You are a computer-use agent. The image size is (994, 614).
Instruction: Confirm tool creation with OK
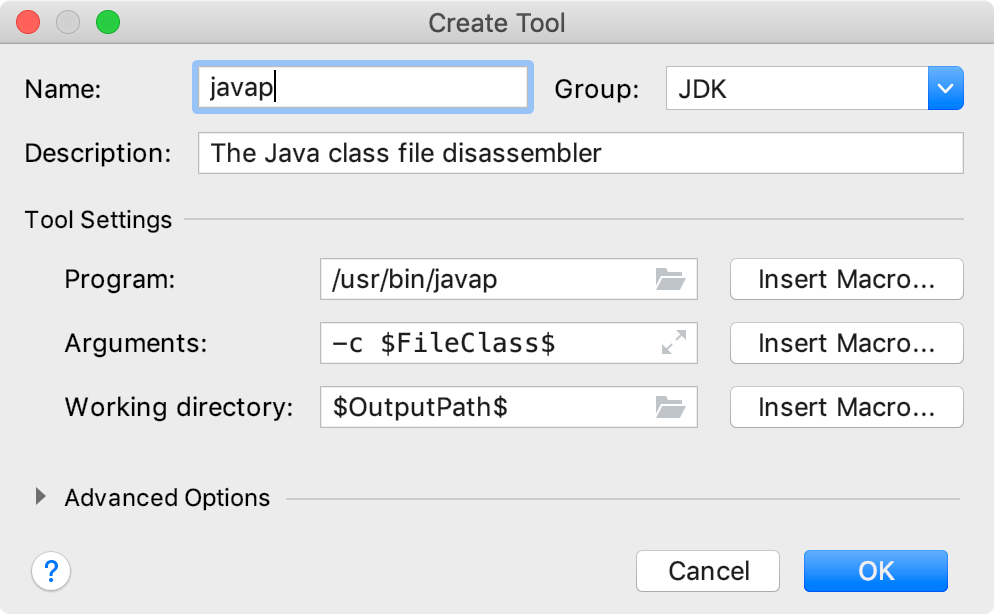coord(875,571)
